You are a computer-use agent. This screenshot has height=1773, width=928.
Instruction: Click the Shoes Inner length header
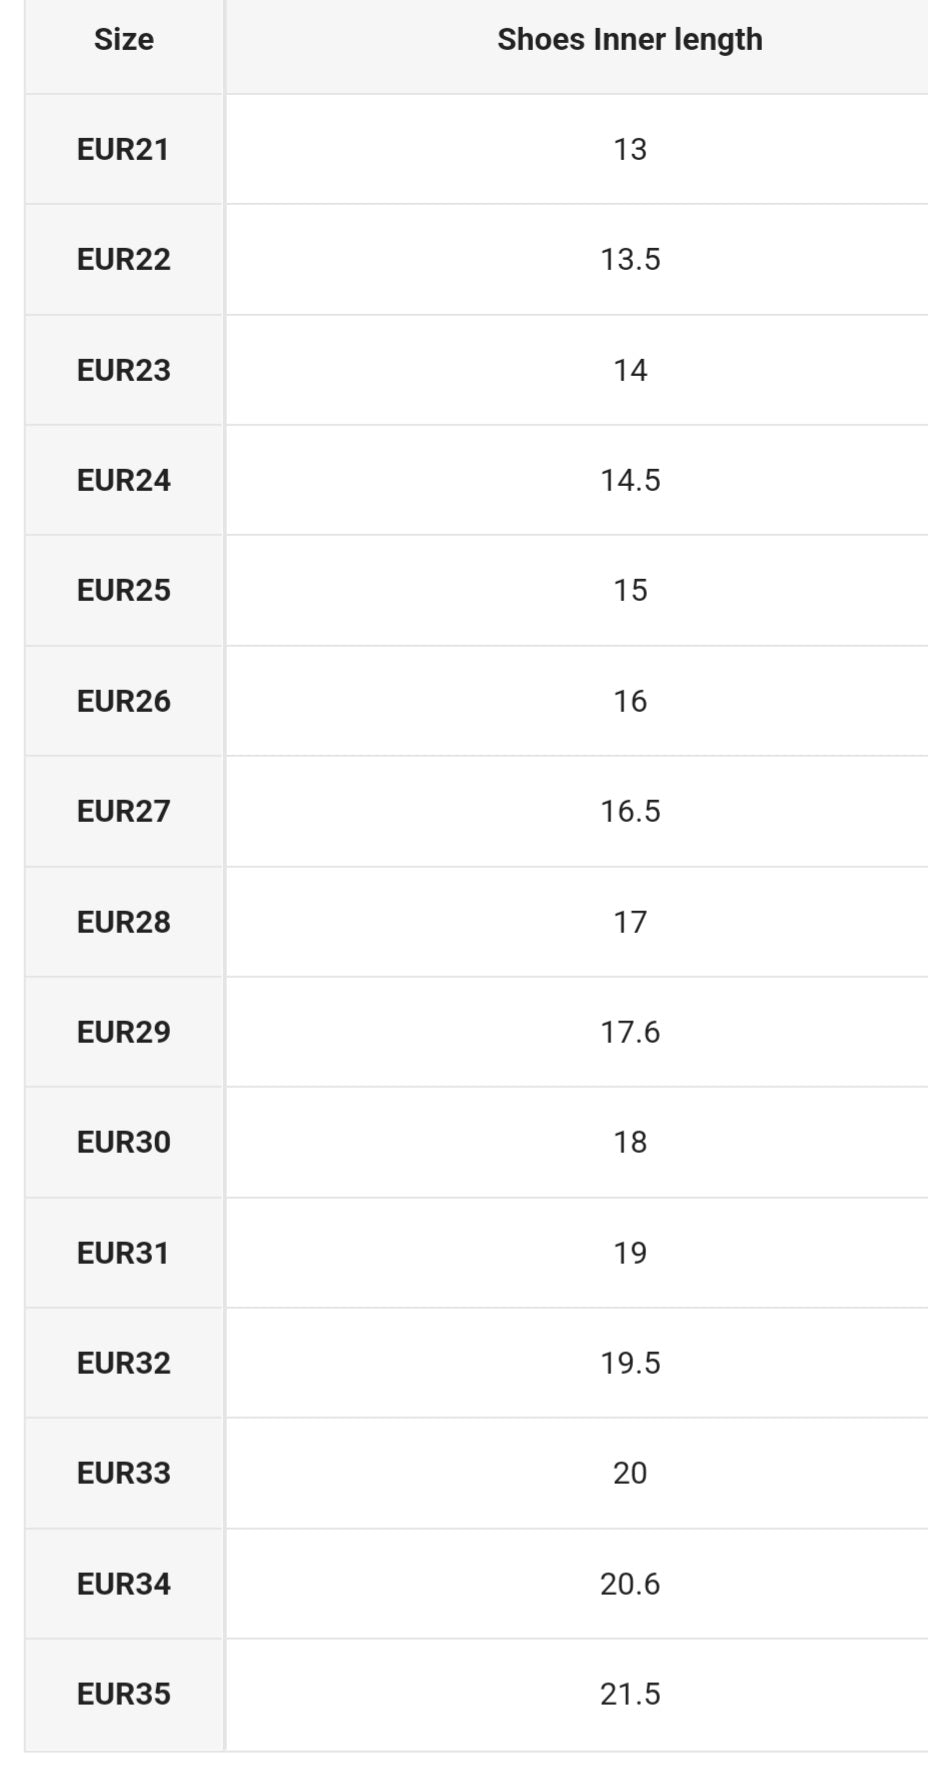point(630,40)
